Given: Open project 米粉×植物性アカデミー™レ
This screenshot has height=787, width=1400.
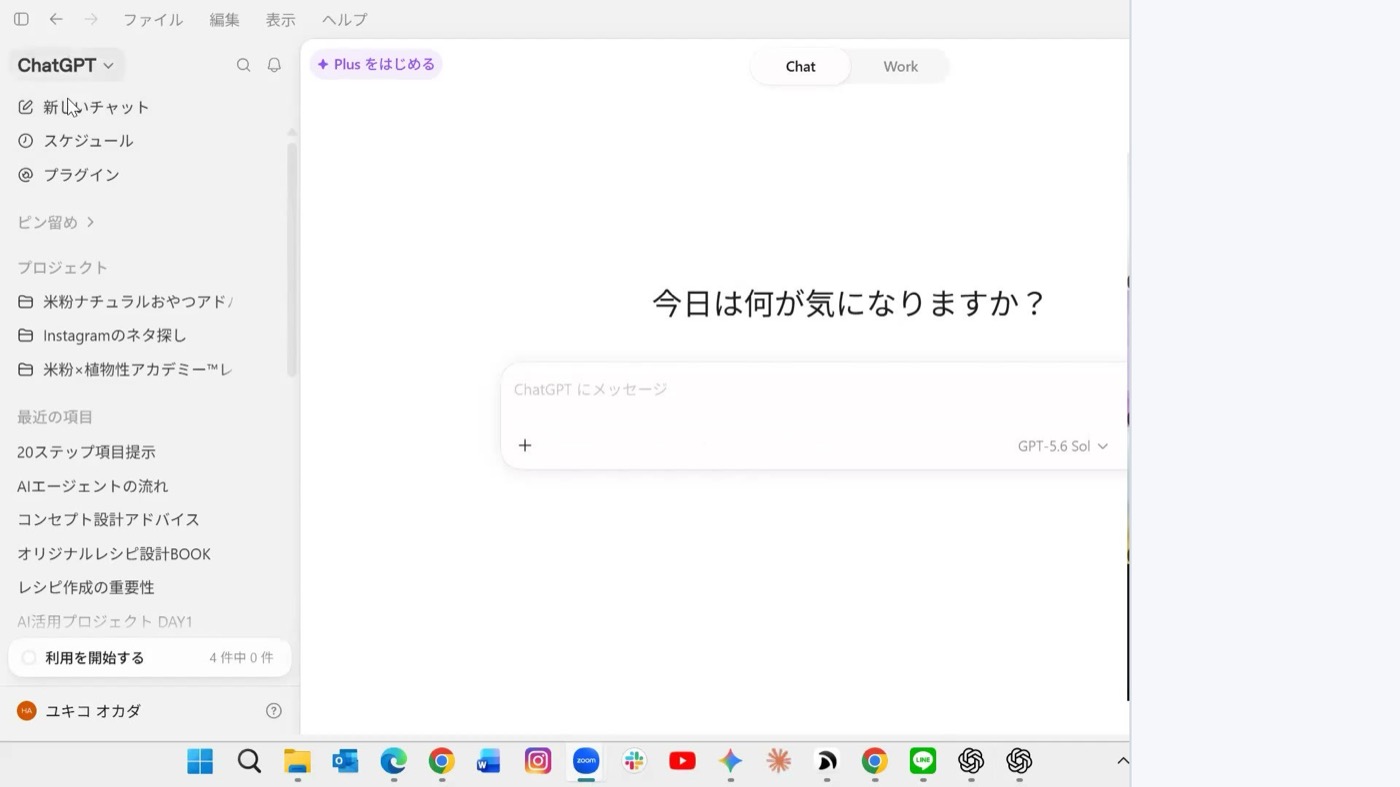Looking at the screenshot, I should tap(138, 369).
